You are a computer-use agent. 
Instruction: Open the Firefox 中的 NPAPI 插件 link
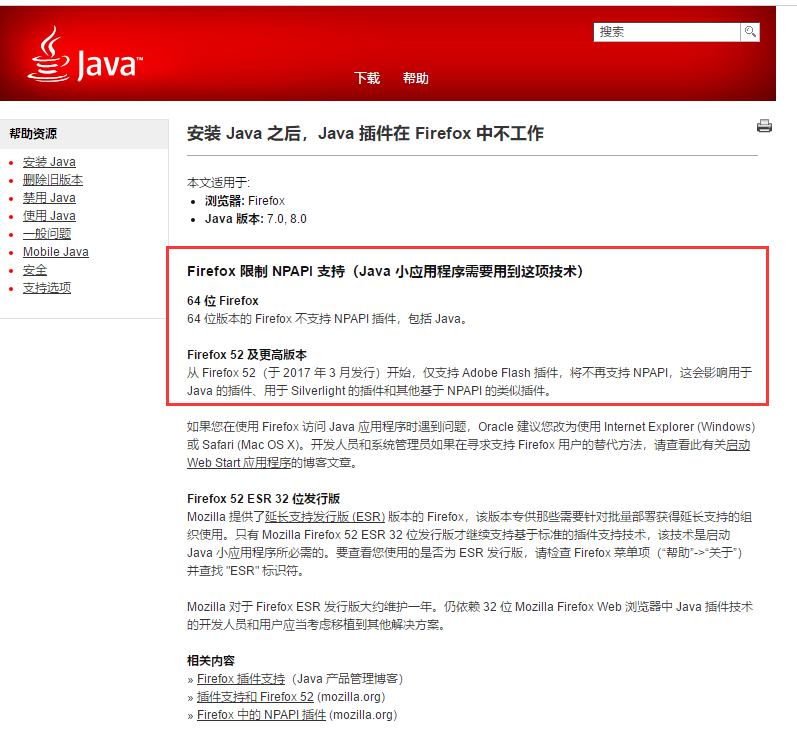(x=261, y=715)
